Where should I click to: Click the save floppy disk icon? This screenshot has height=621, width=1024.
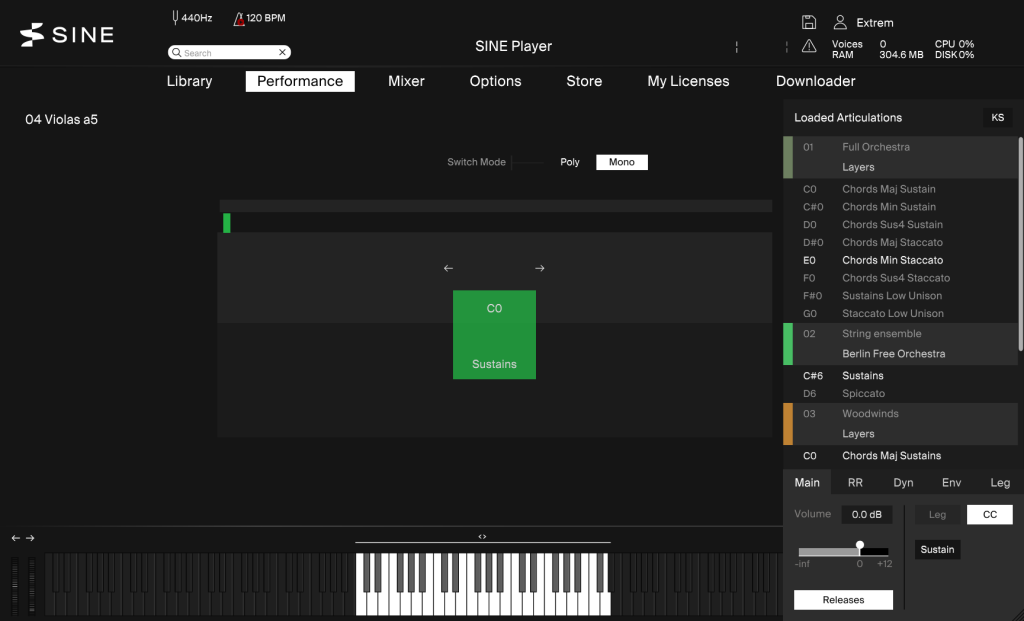click(x=808, y=22)
